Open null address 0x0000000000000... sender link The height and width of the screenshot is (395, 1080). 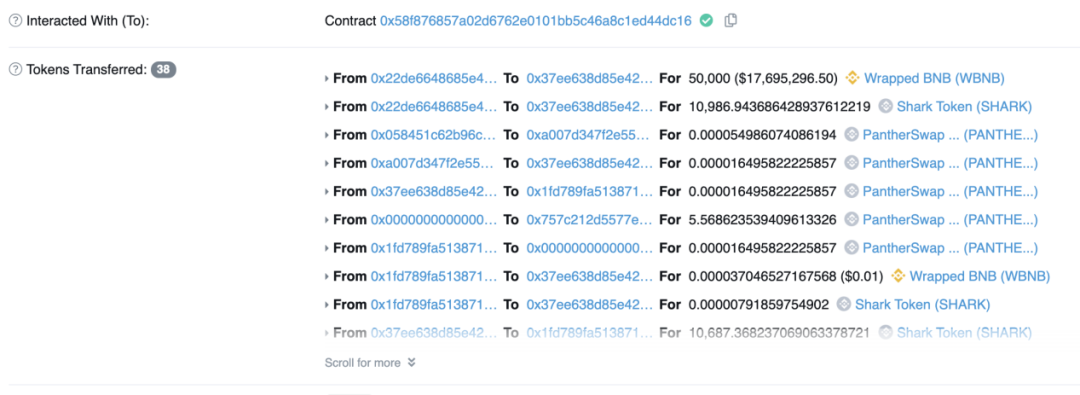click(433, 219)
